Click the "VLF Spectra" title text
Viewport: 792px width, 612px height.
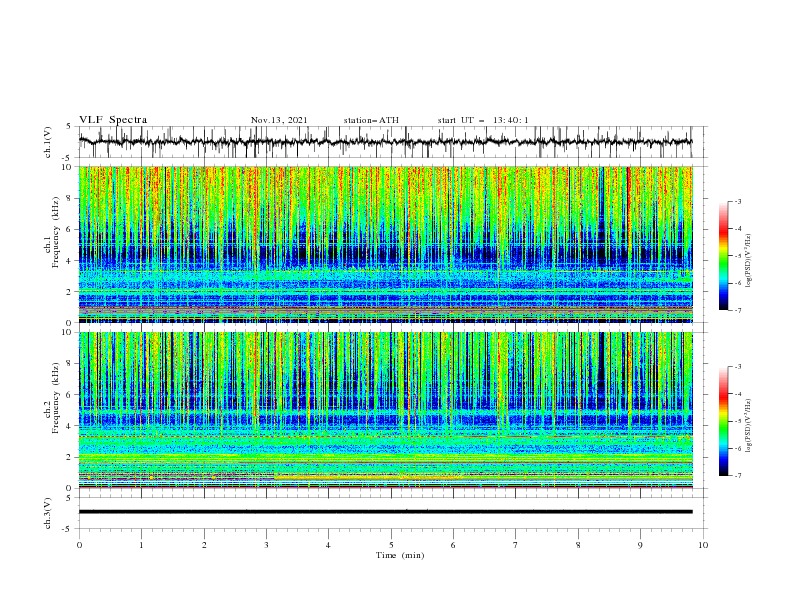113,120
